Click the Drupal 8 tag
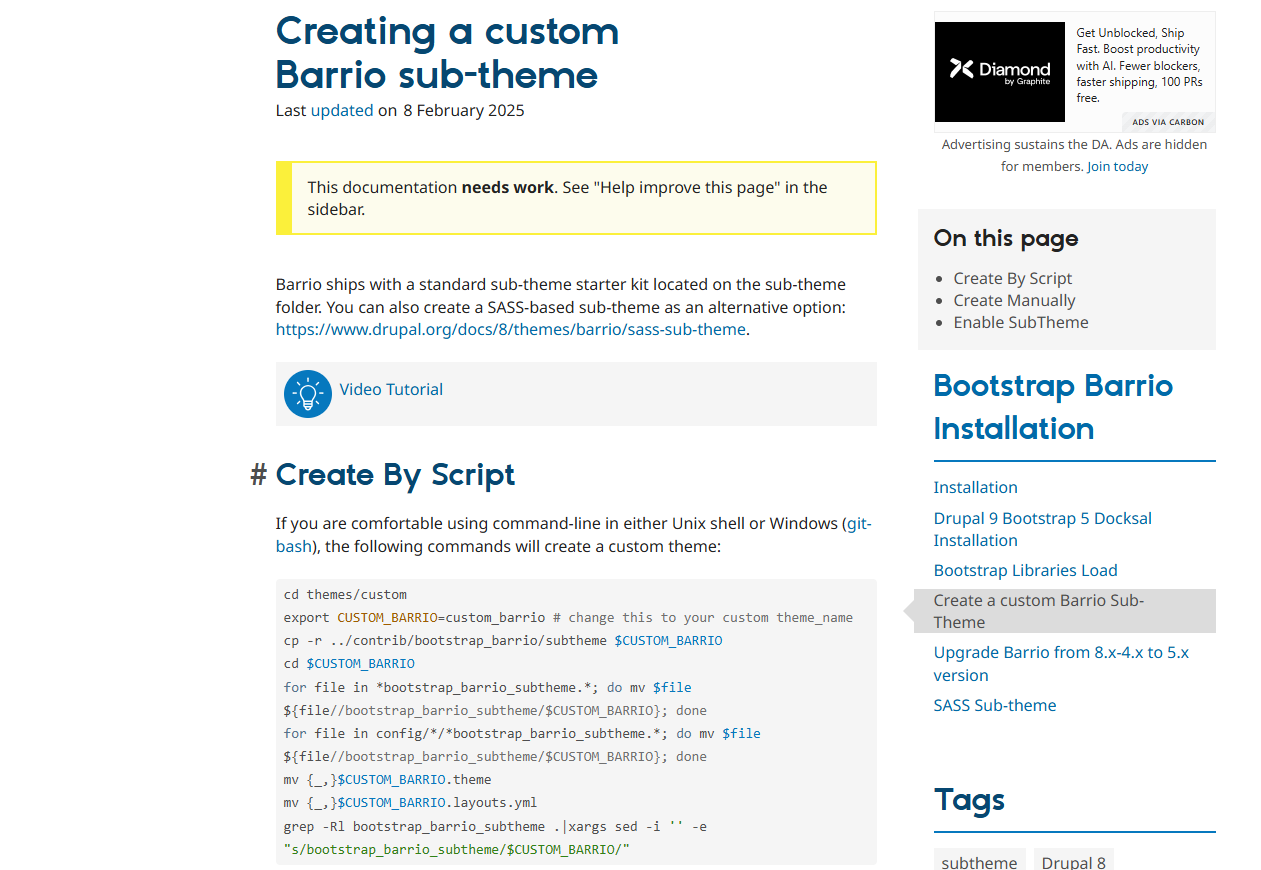The height and width of the screenshot is (870, 1261). coord(1074,861)
